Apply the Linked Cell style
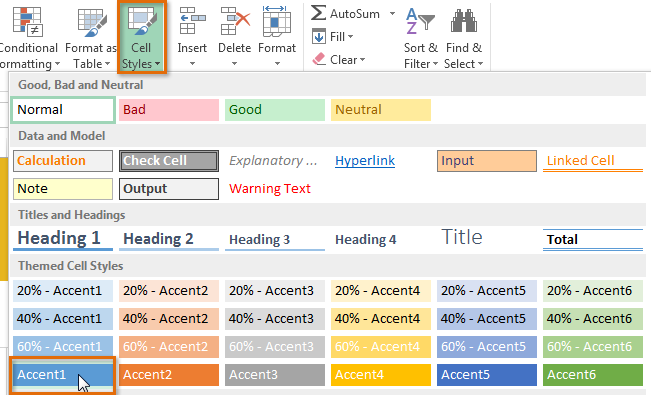 click(x=593, y=161)
